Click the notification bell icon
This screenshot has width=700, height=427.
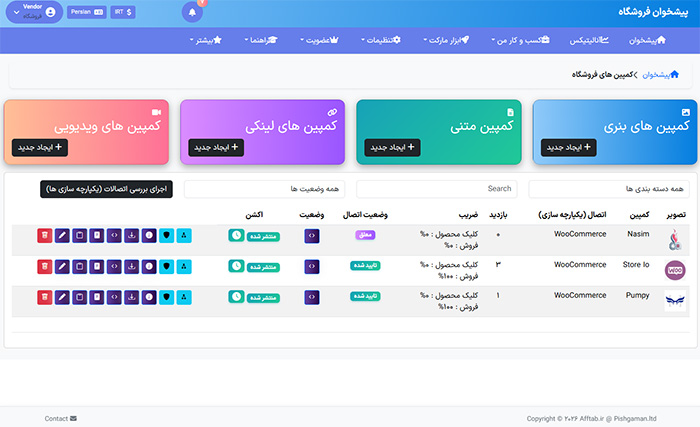192,13
